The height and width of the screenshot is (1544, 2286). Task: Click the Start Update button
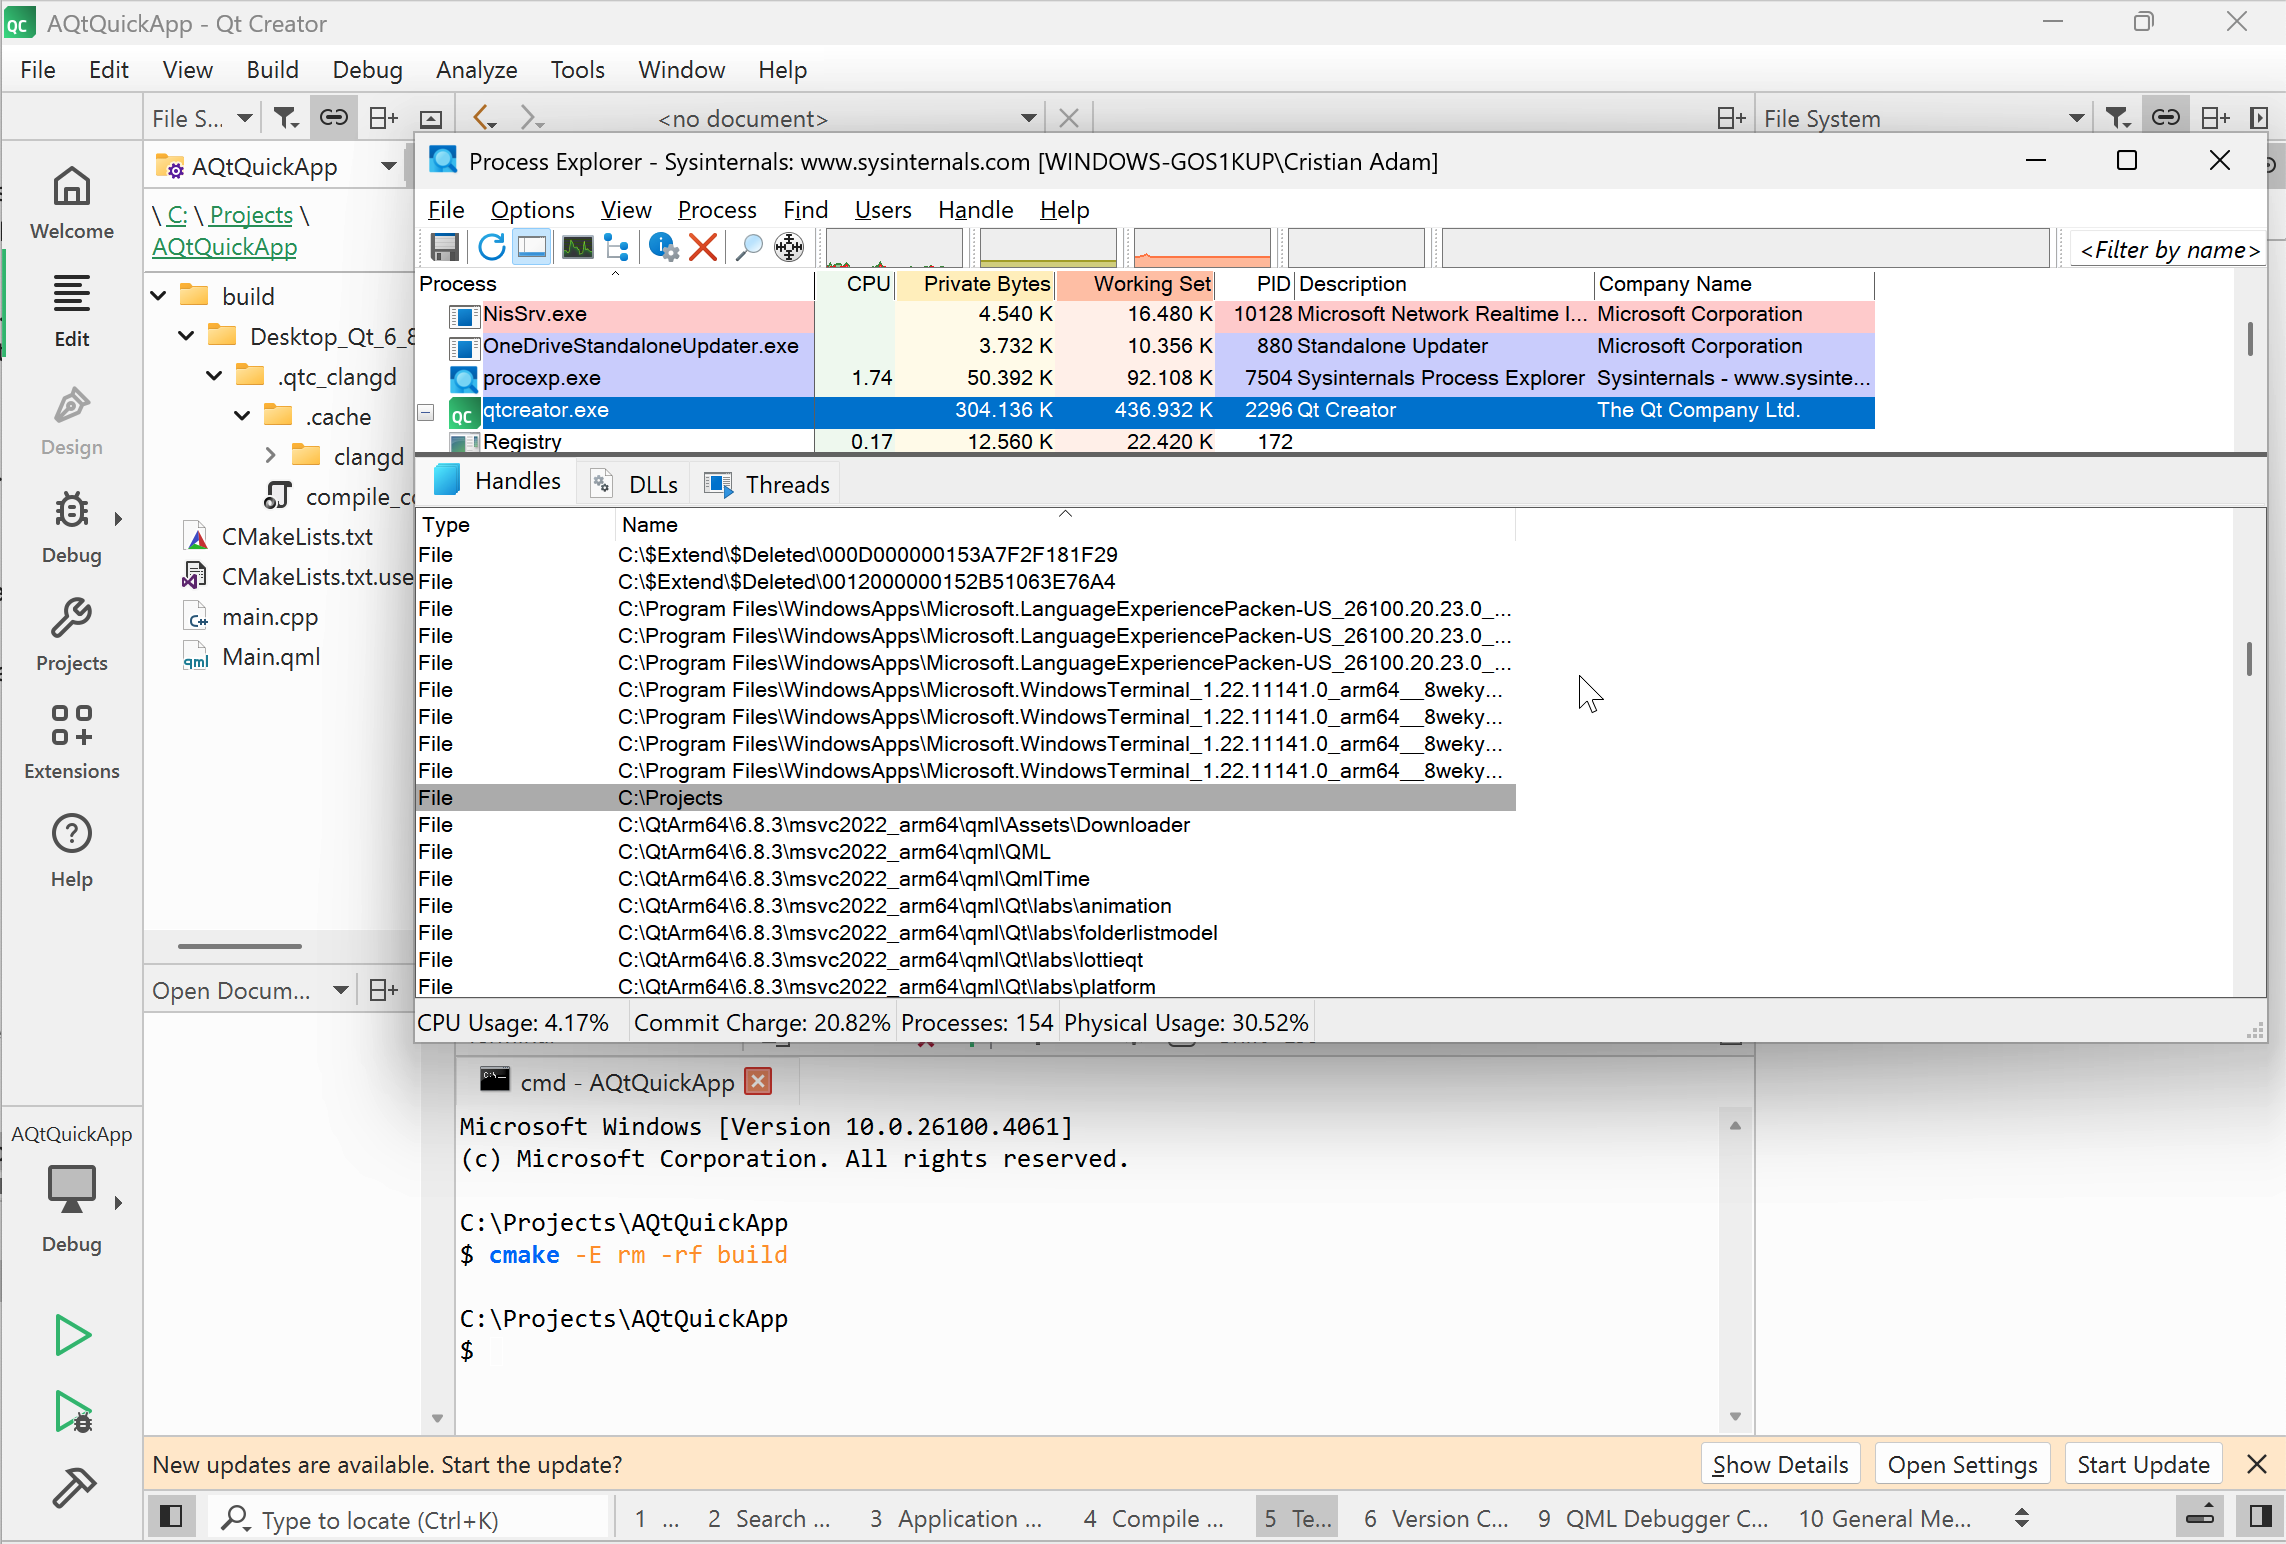click(2143, 1465)
